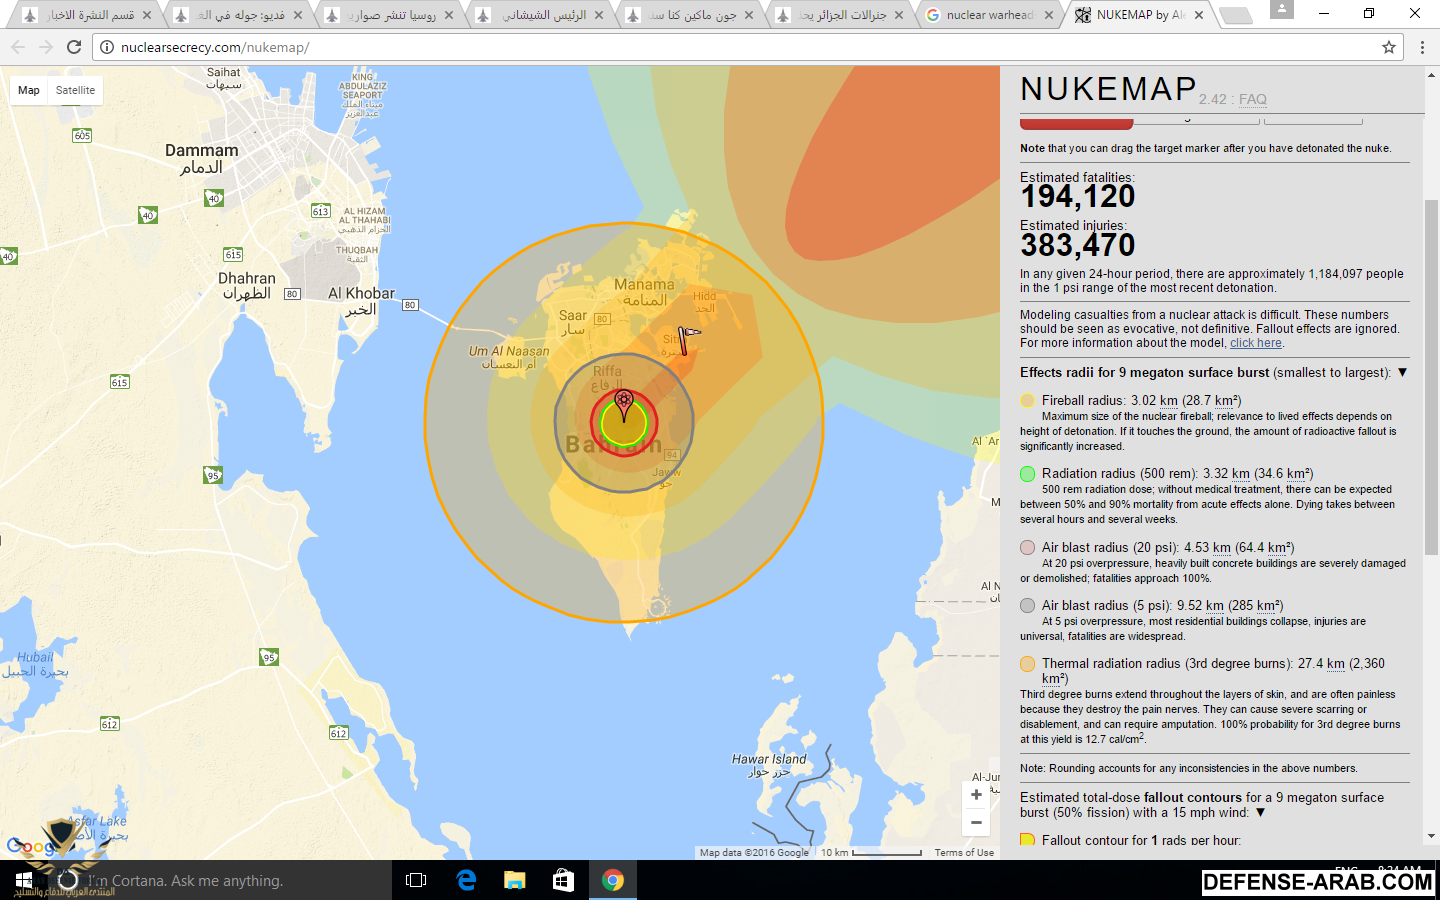This screenshot has height=900, width=1440.
Task: Follow the 'click here' casualty model link
Action: (x=1255, y=343)
